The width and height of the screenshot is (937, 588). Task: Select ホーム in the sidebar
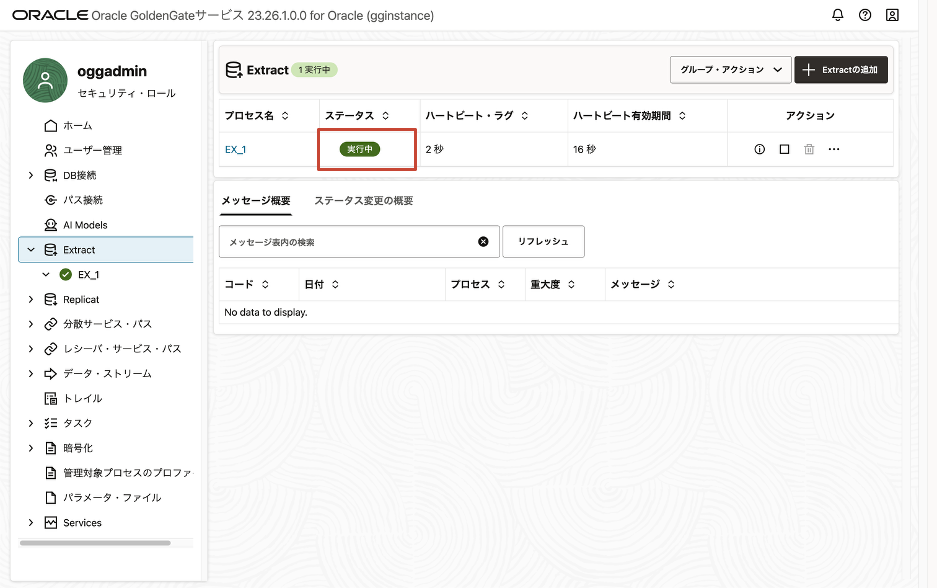pos(77,126)
